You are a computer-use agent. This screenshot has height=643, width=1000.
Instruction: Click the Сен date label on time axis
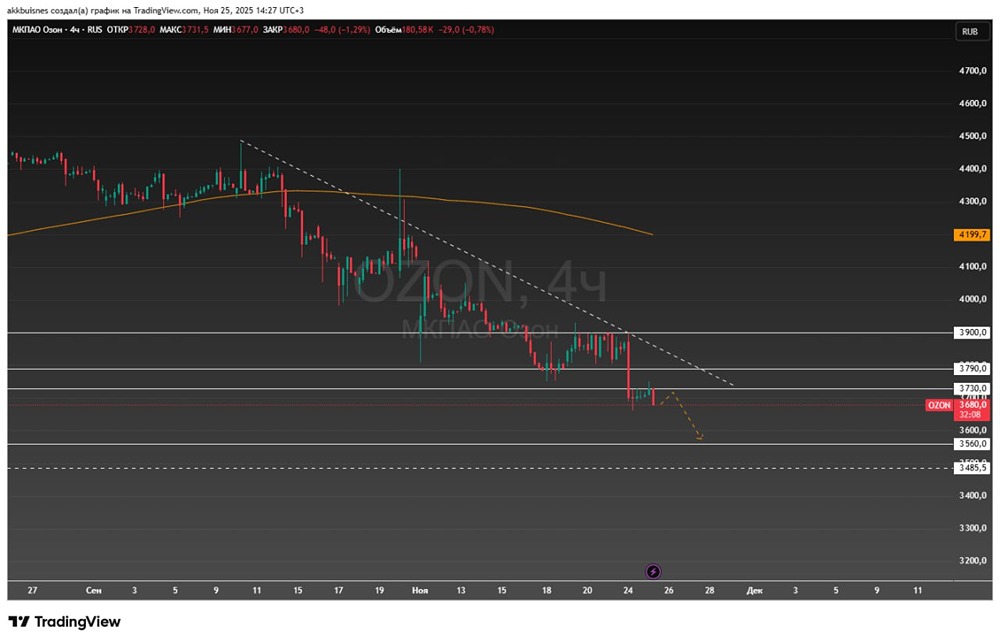tap(94, 591)
